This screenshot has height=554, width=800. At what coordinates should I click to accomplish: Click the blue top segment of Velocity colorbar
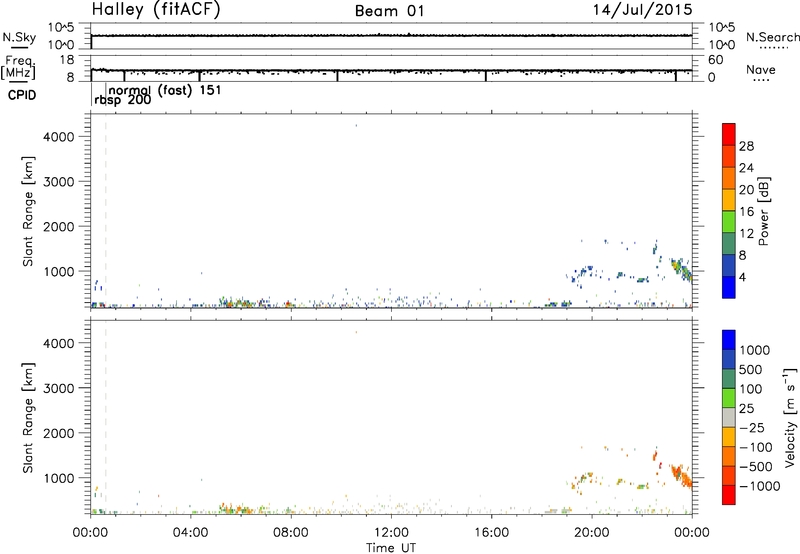(x=729, y=340)
